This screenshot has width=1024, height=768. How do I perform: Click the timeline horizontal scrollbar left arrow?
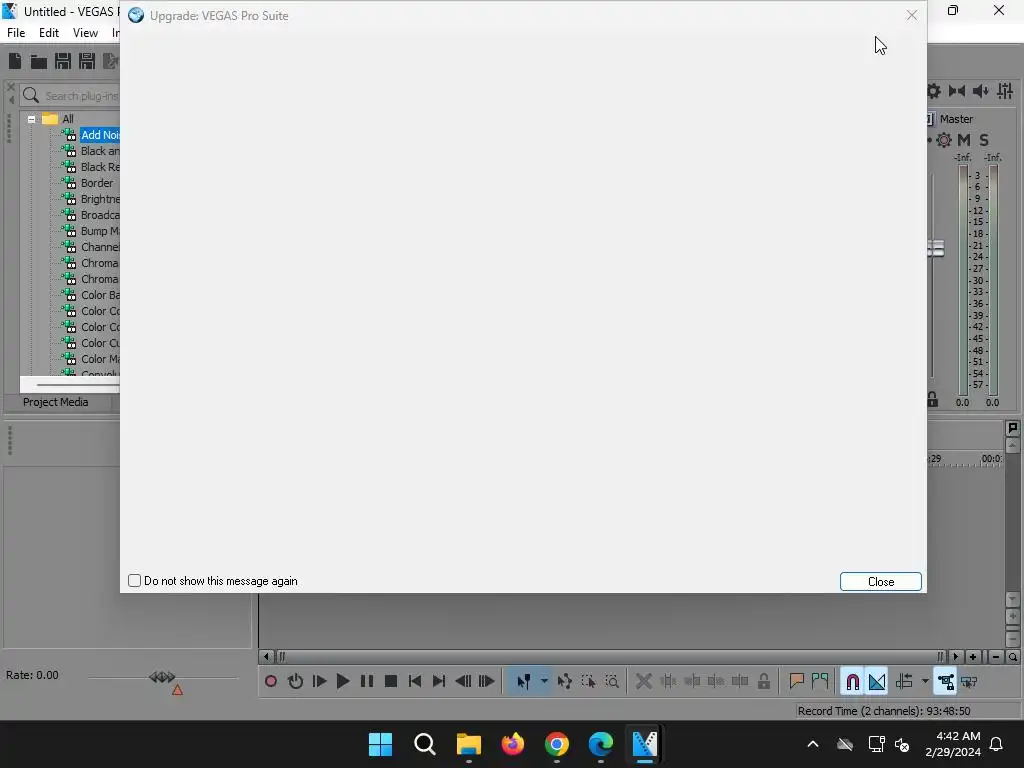pos(266,656)
